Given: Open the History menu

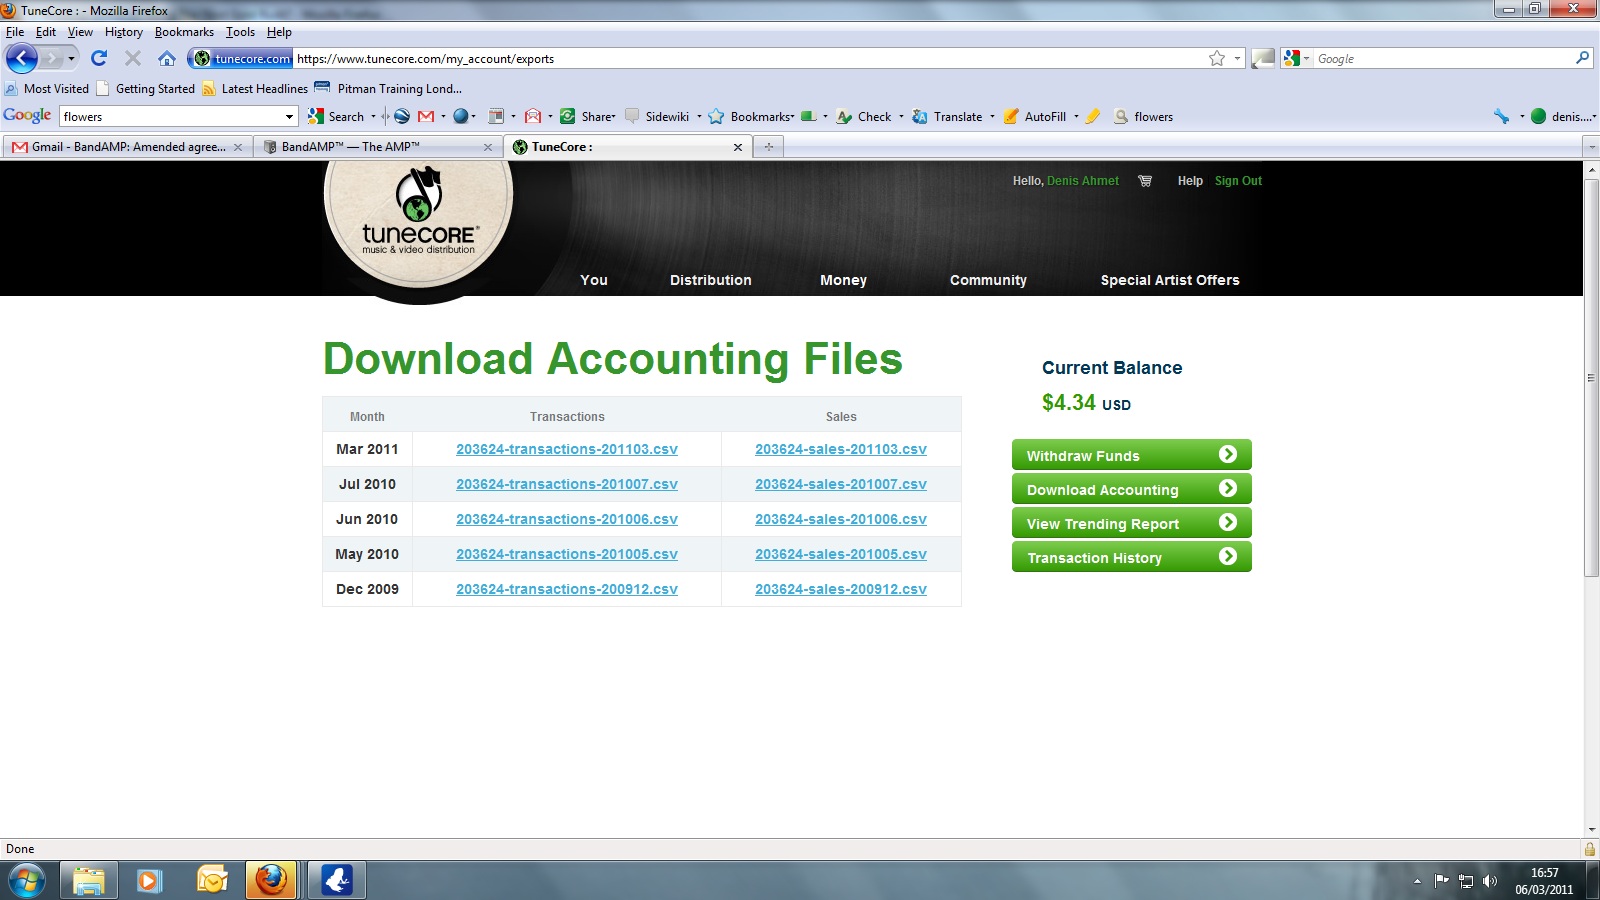Looking at the screenshot, I should tap(124, 32).
